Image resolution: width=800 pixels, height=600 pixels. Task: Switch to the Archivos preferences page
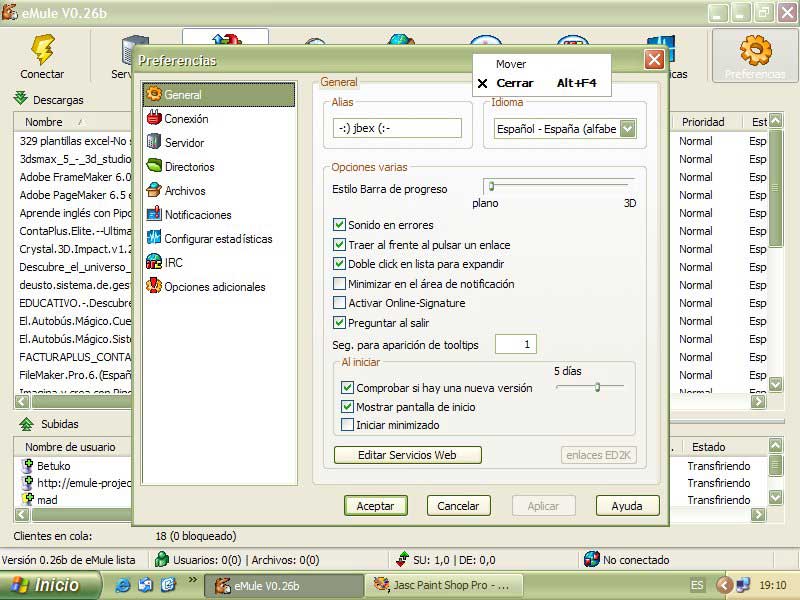click(x=185, y=190)
